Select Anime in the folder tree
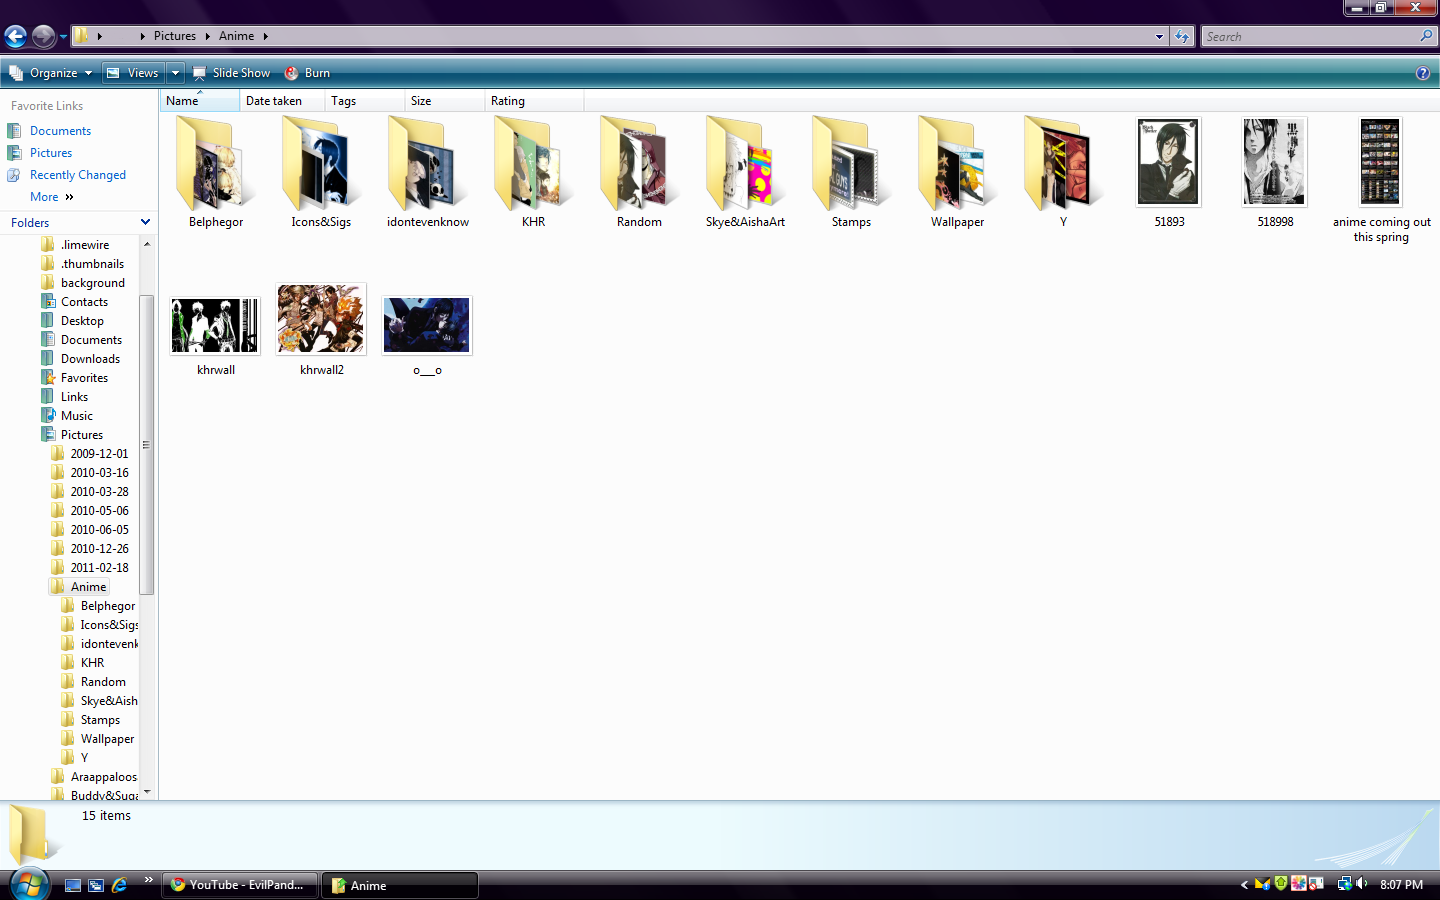This screenshot has height=900, width=1440. [88, 587]
